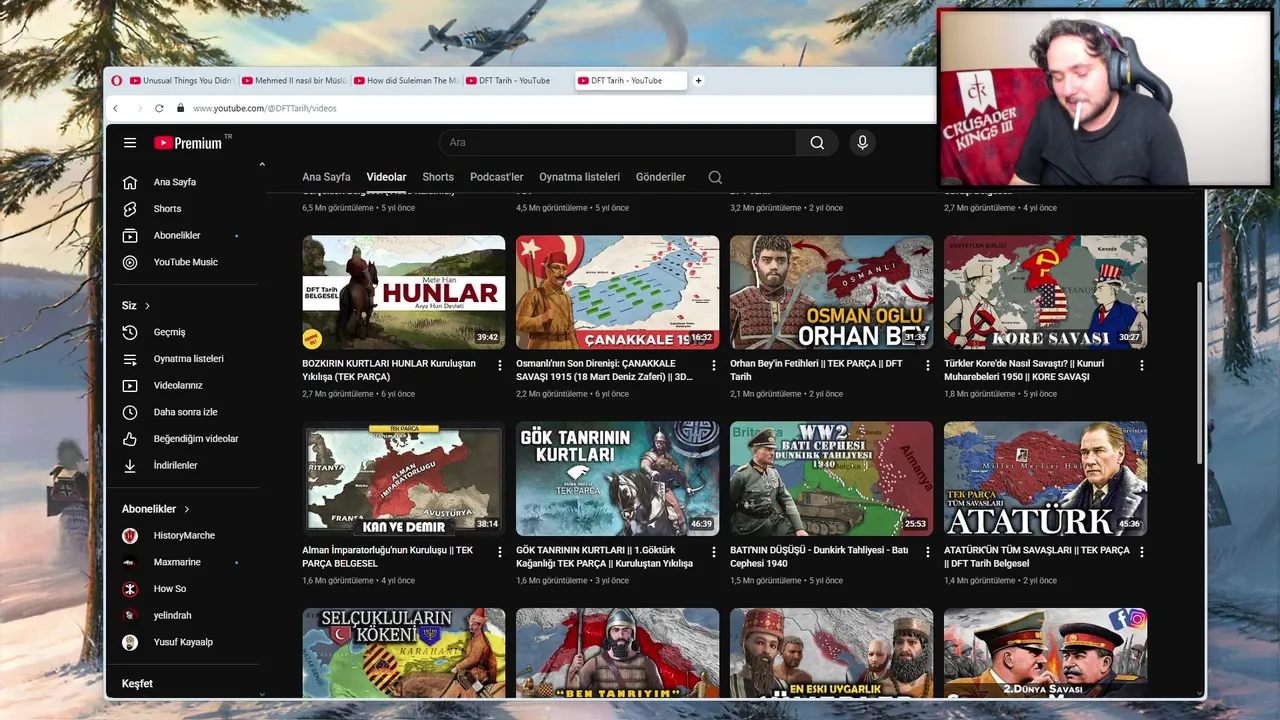1280x720 pixels.
Task: Open options menu for Kore Savaşı video
Action: click(1142, 366)
